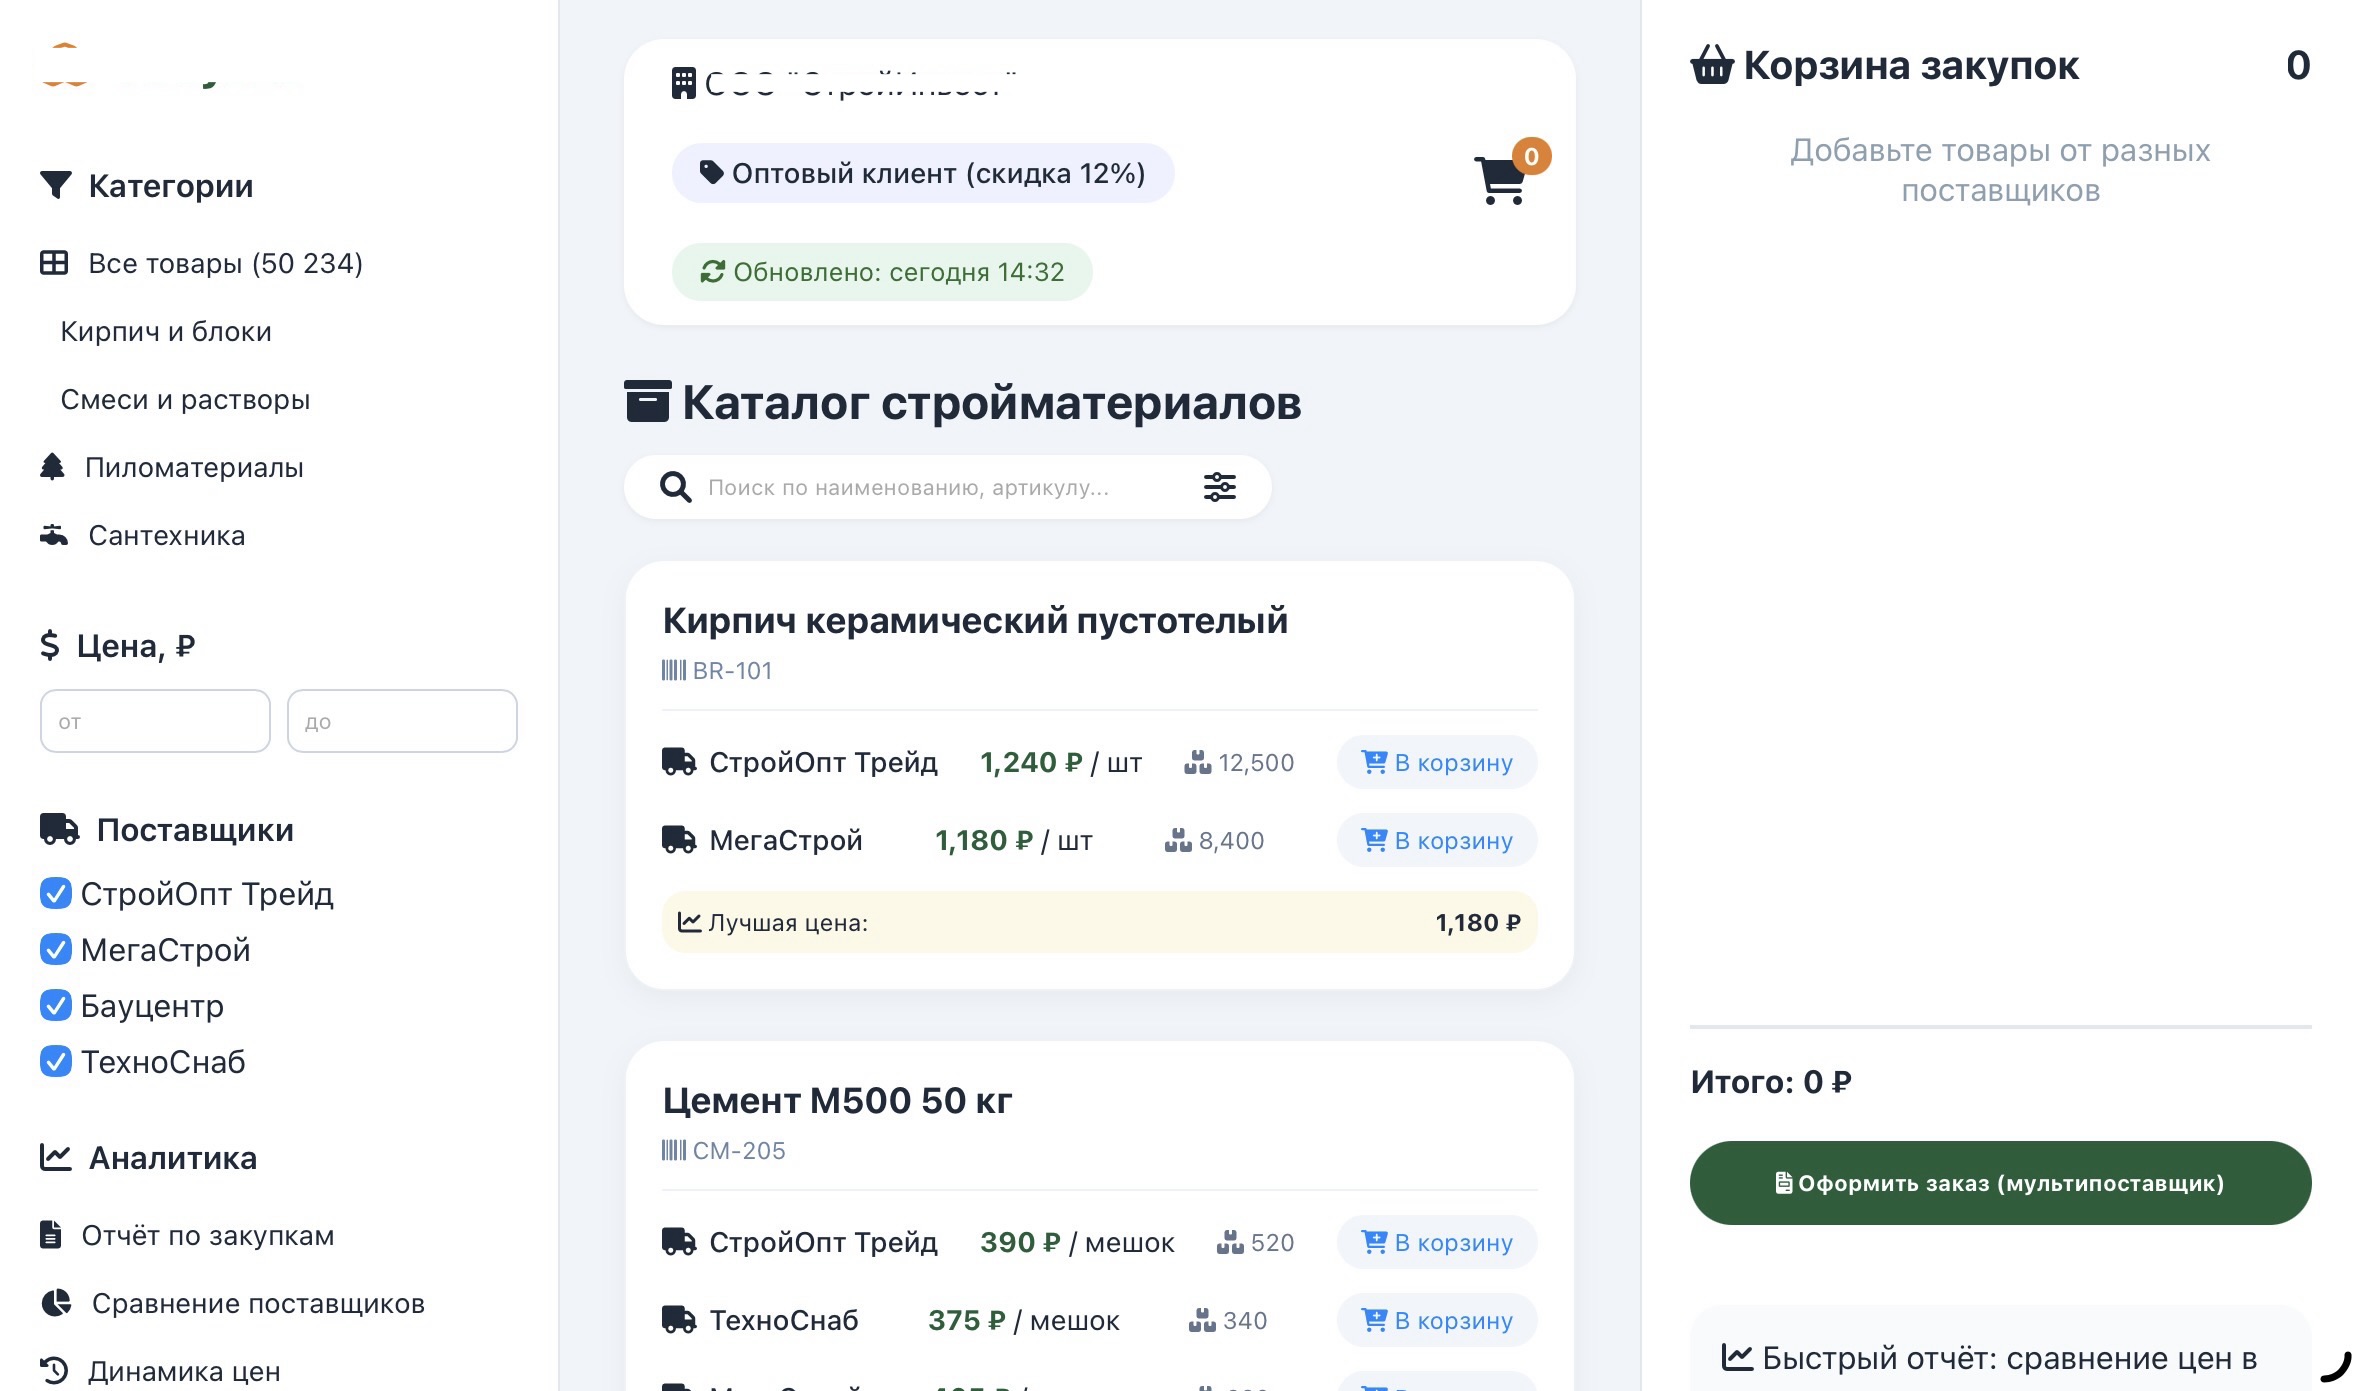Click the refresh icon in Обновлено badge

click(x=712, y=271)
